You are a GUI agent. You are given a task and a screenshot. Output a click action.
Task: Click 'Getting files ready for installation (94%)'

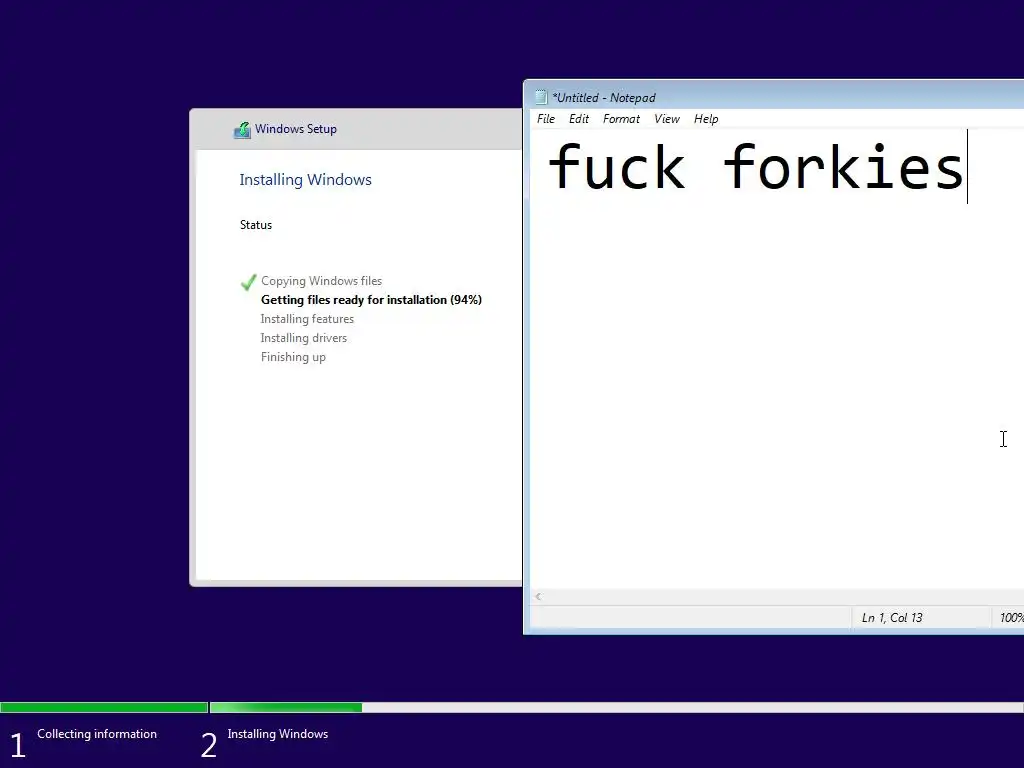pos(371,300)
